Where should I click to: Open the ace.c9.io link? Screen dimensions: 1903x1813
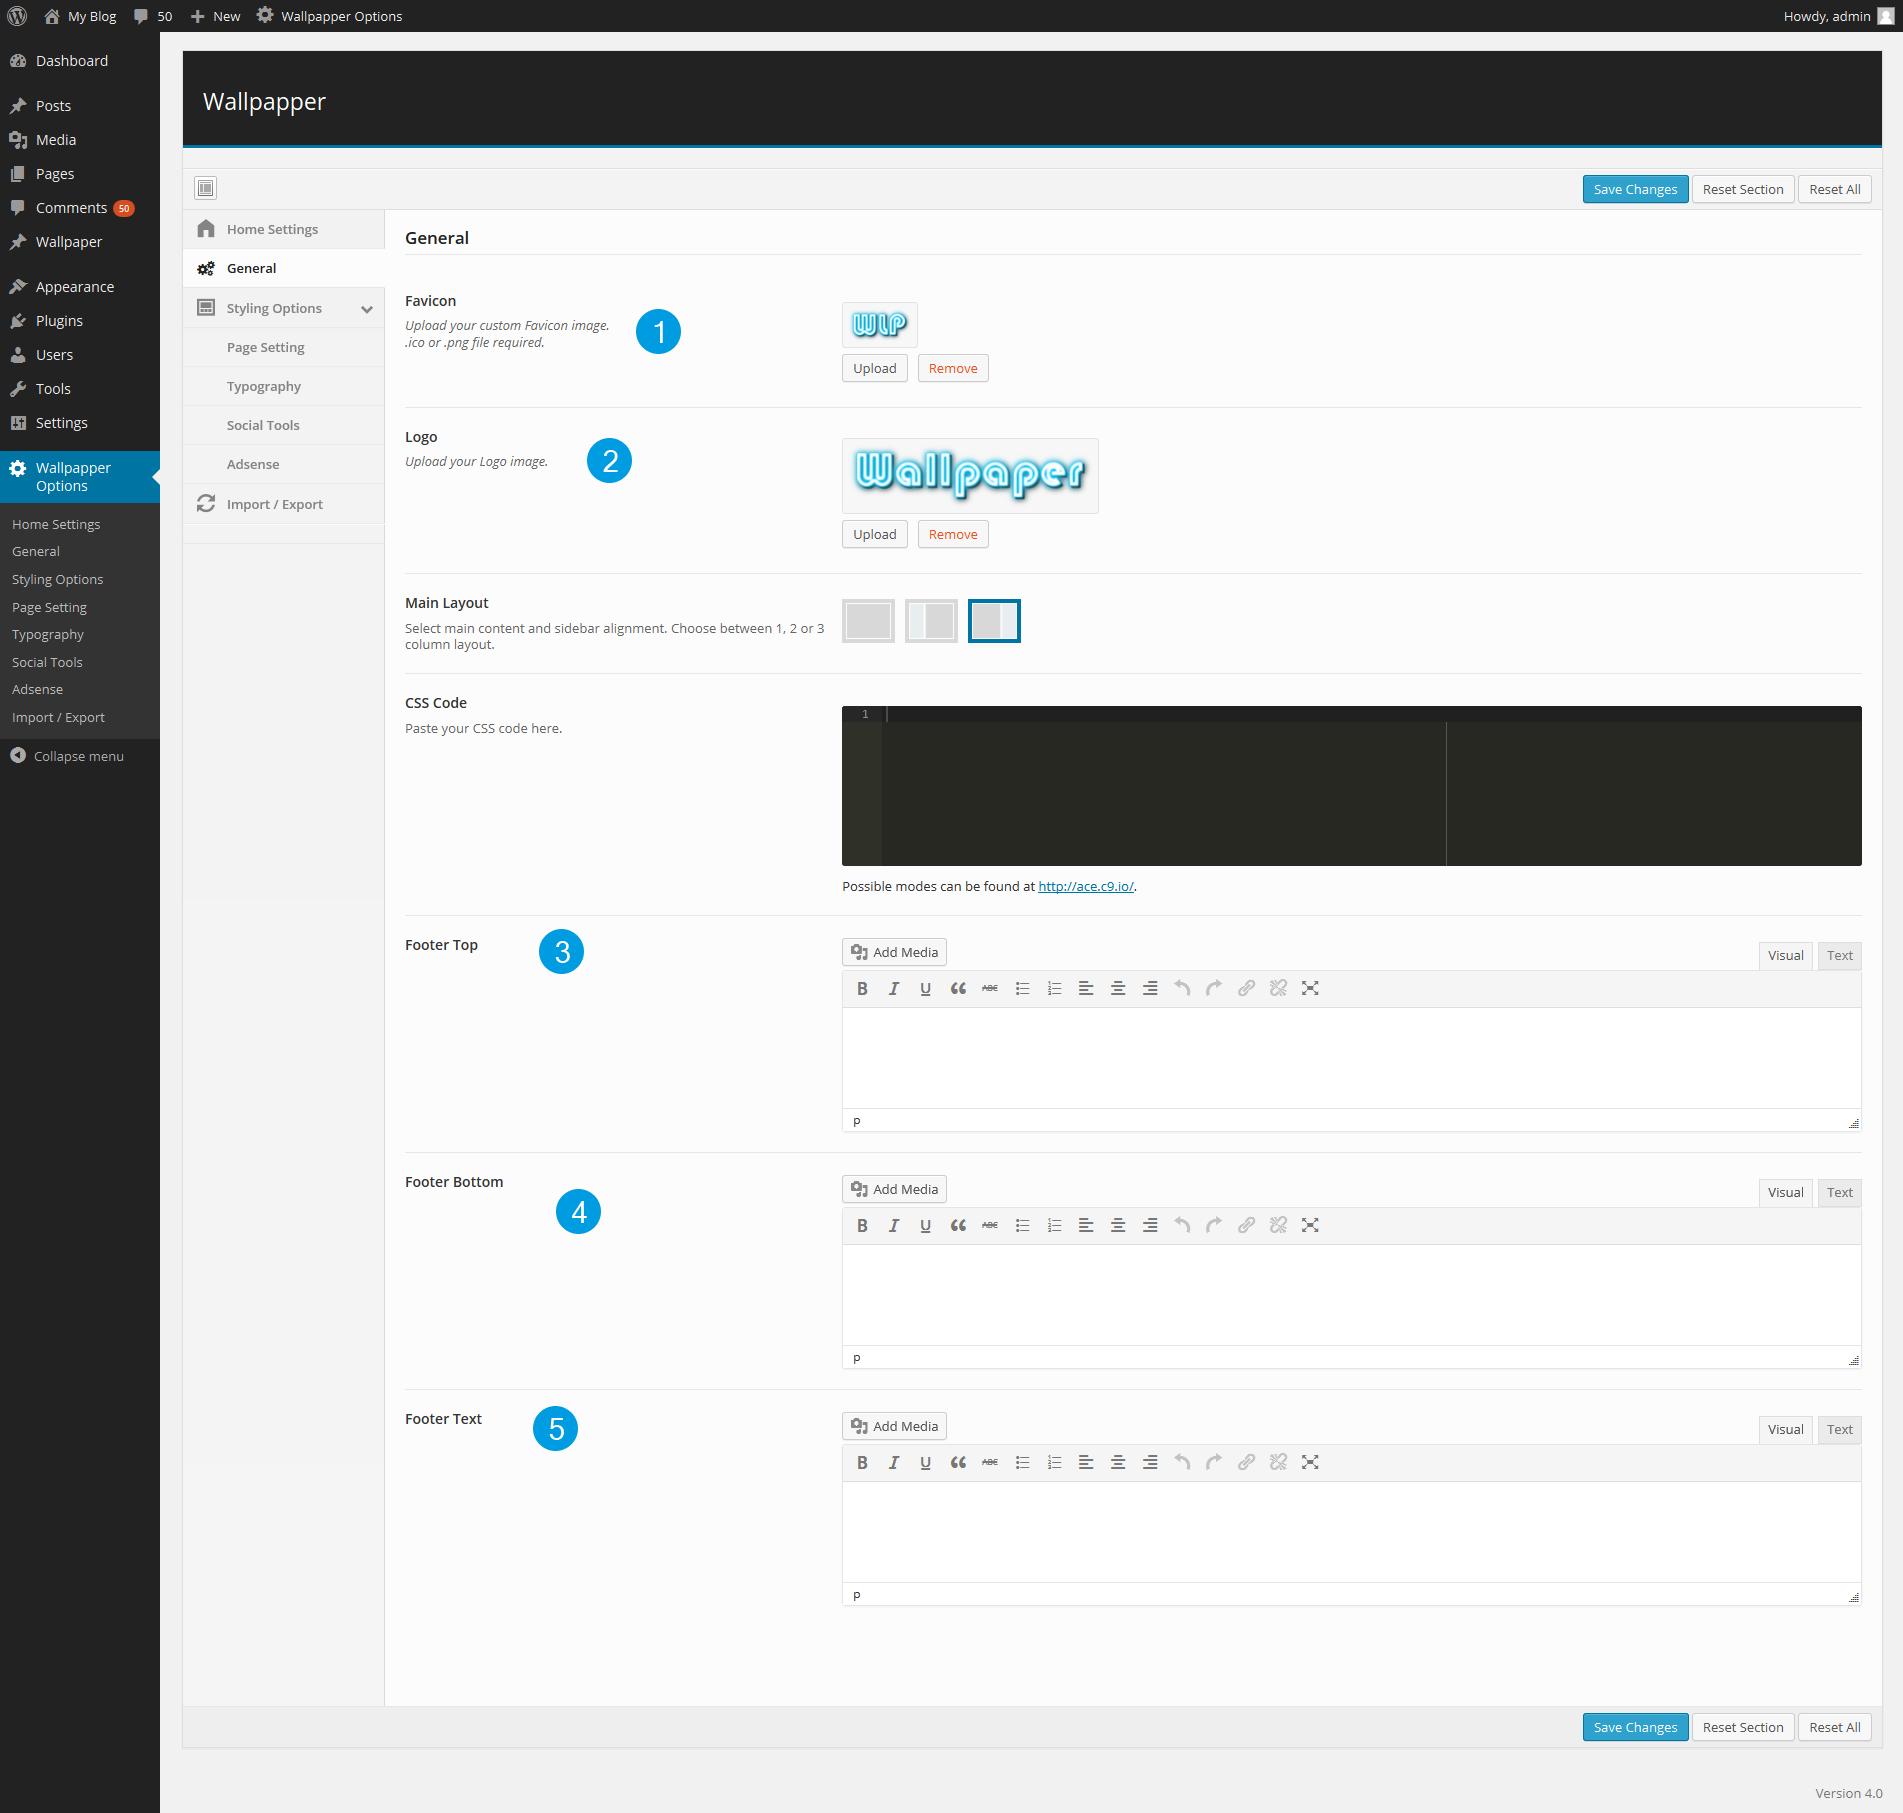coord(1085,886)
